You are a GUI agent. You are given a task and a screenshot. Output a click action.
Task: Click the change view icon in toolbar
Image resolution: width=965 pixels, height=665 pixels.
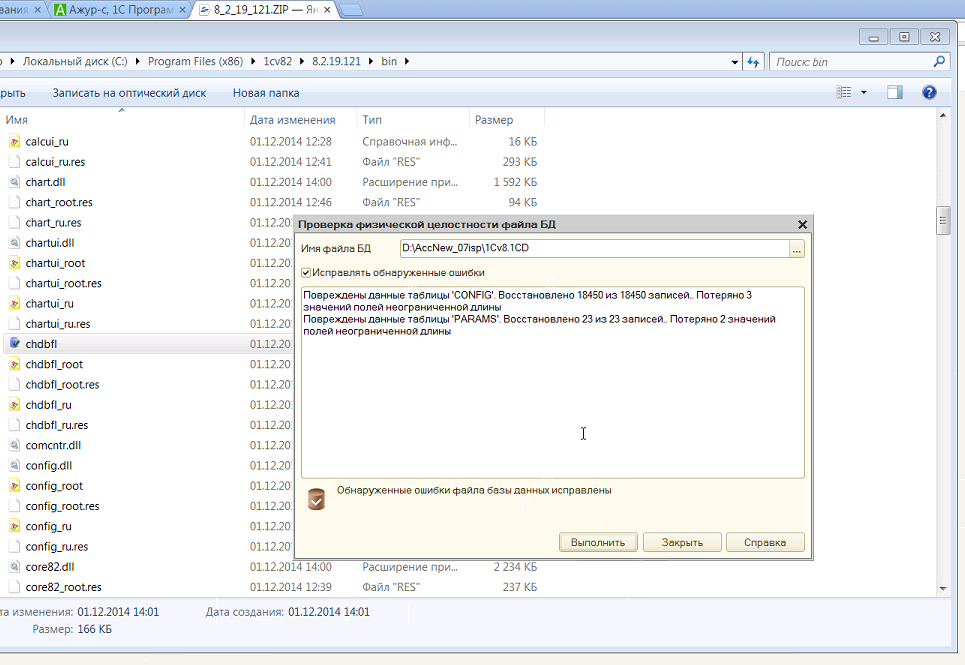pyautogui.click(x=844, y=93)
